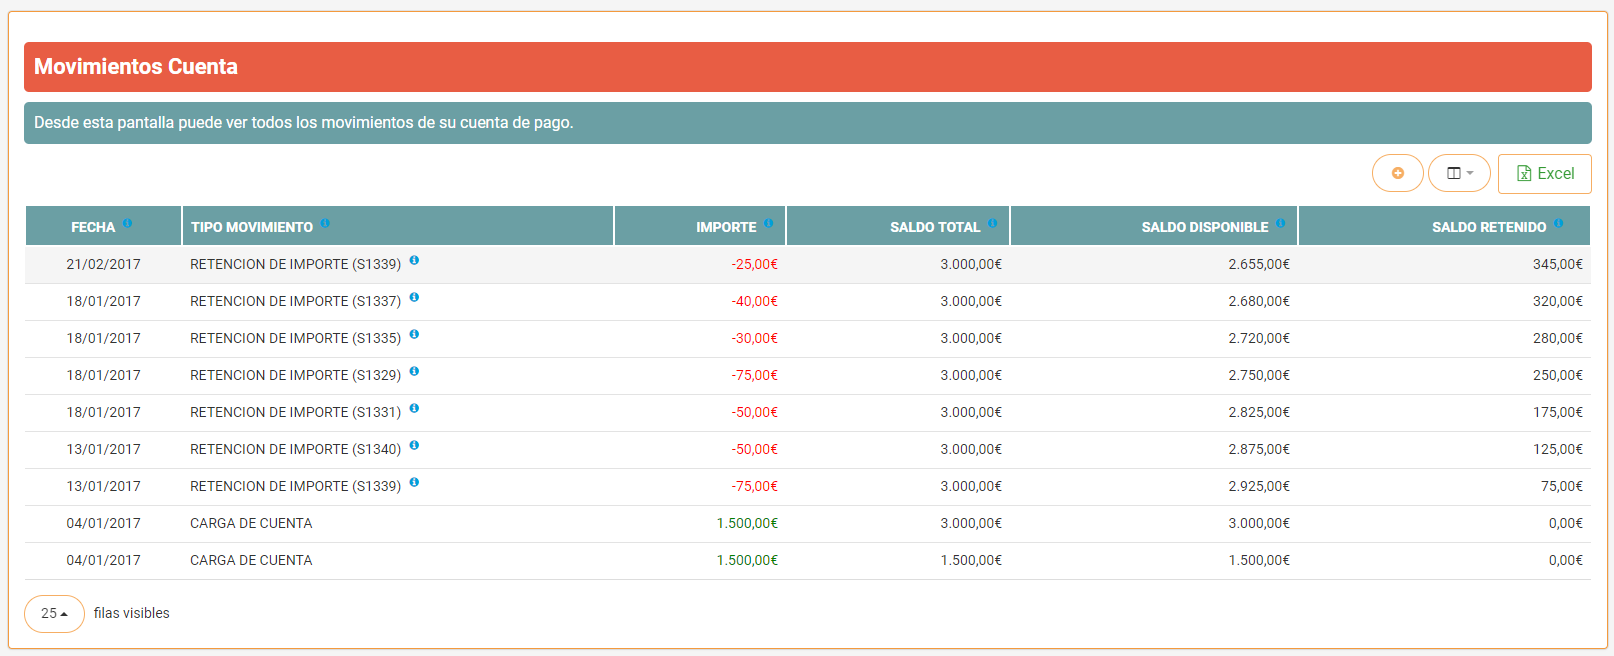Click info icon on S1339 row dated 13/01/2017

pos(414,482)
